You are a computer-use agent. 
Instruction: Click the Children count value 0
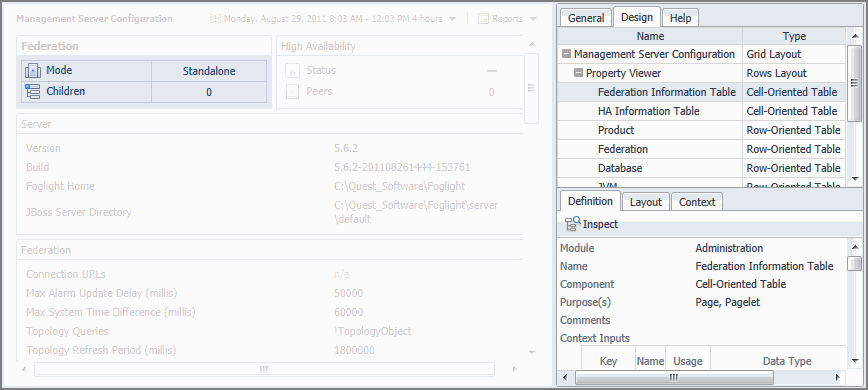[209, 92]
